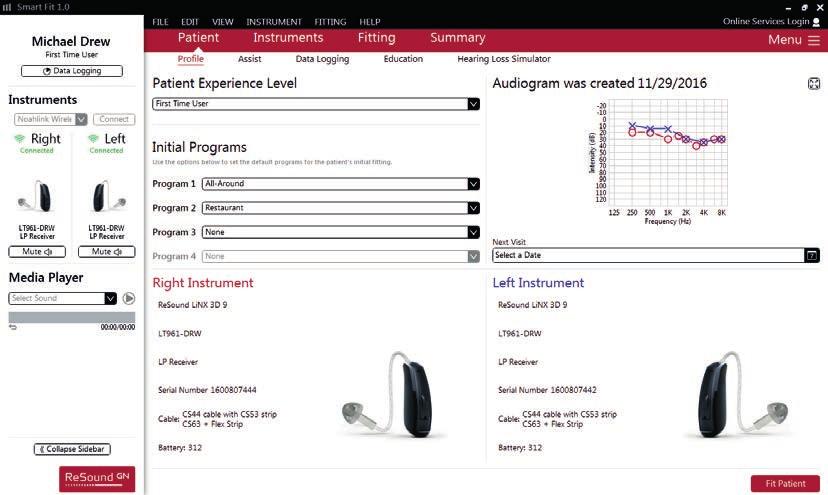828x495 pixels.
Task: Click the media player repeat icon
Action: pyautogui.click(x=13, y=328)
